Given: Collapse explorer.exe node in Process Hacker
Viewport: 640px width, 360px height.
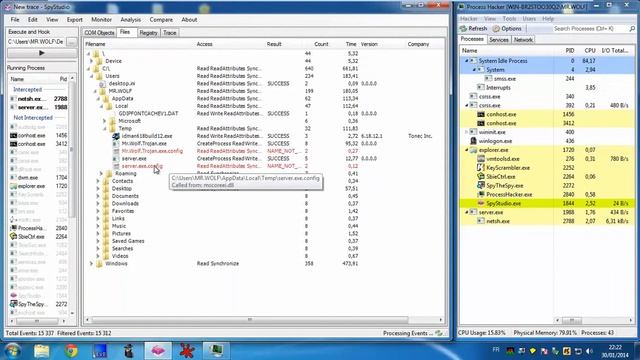Looking at the screenshot, I should coord(467,150).
